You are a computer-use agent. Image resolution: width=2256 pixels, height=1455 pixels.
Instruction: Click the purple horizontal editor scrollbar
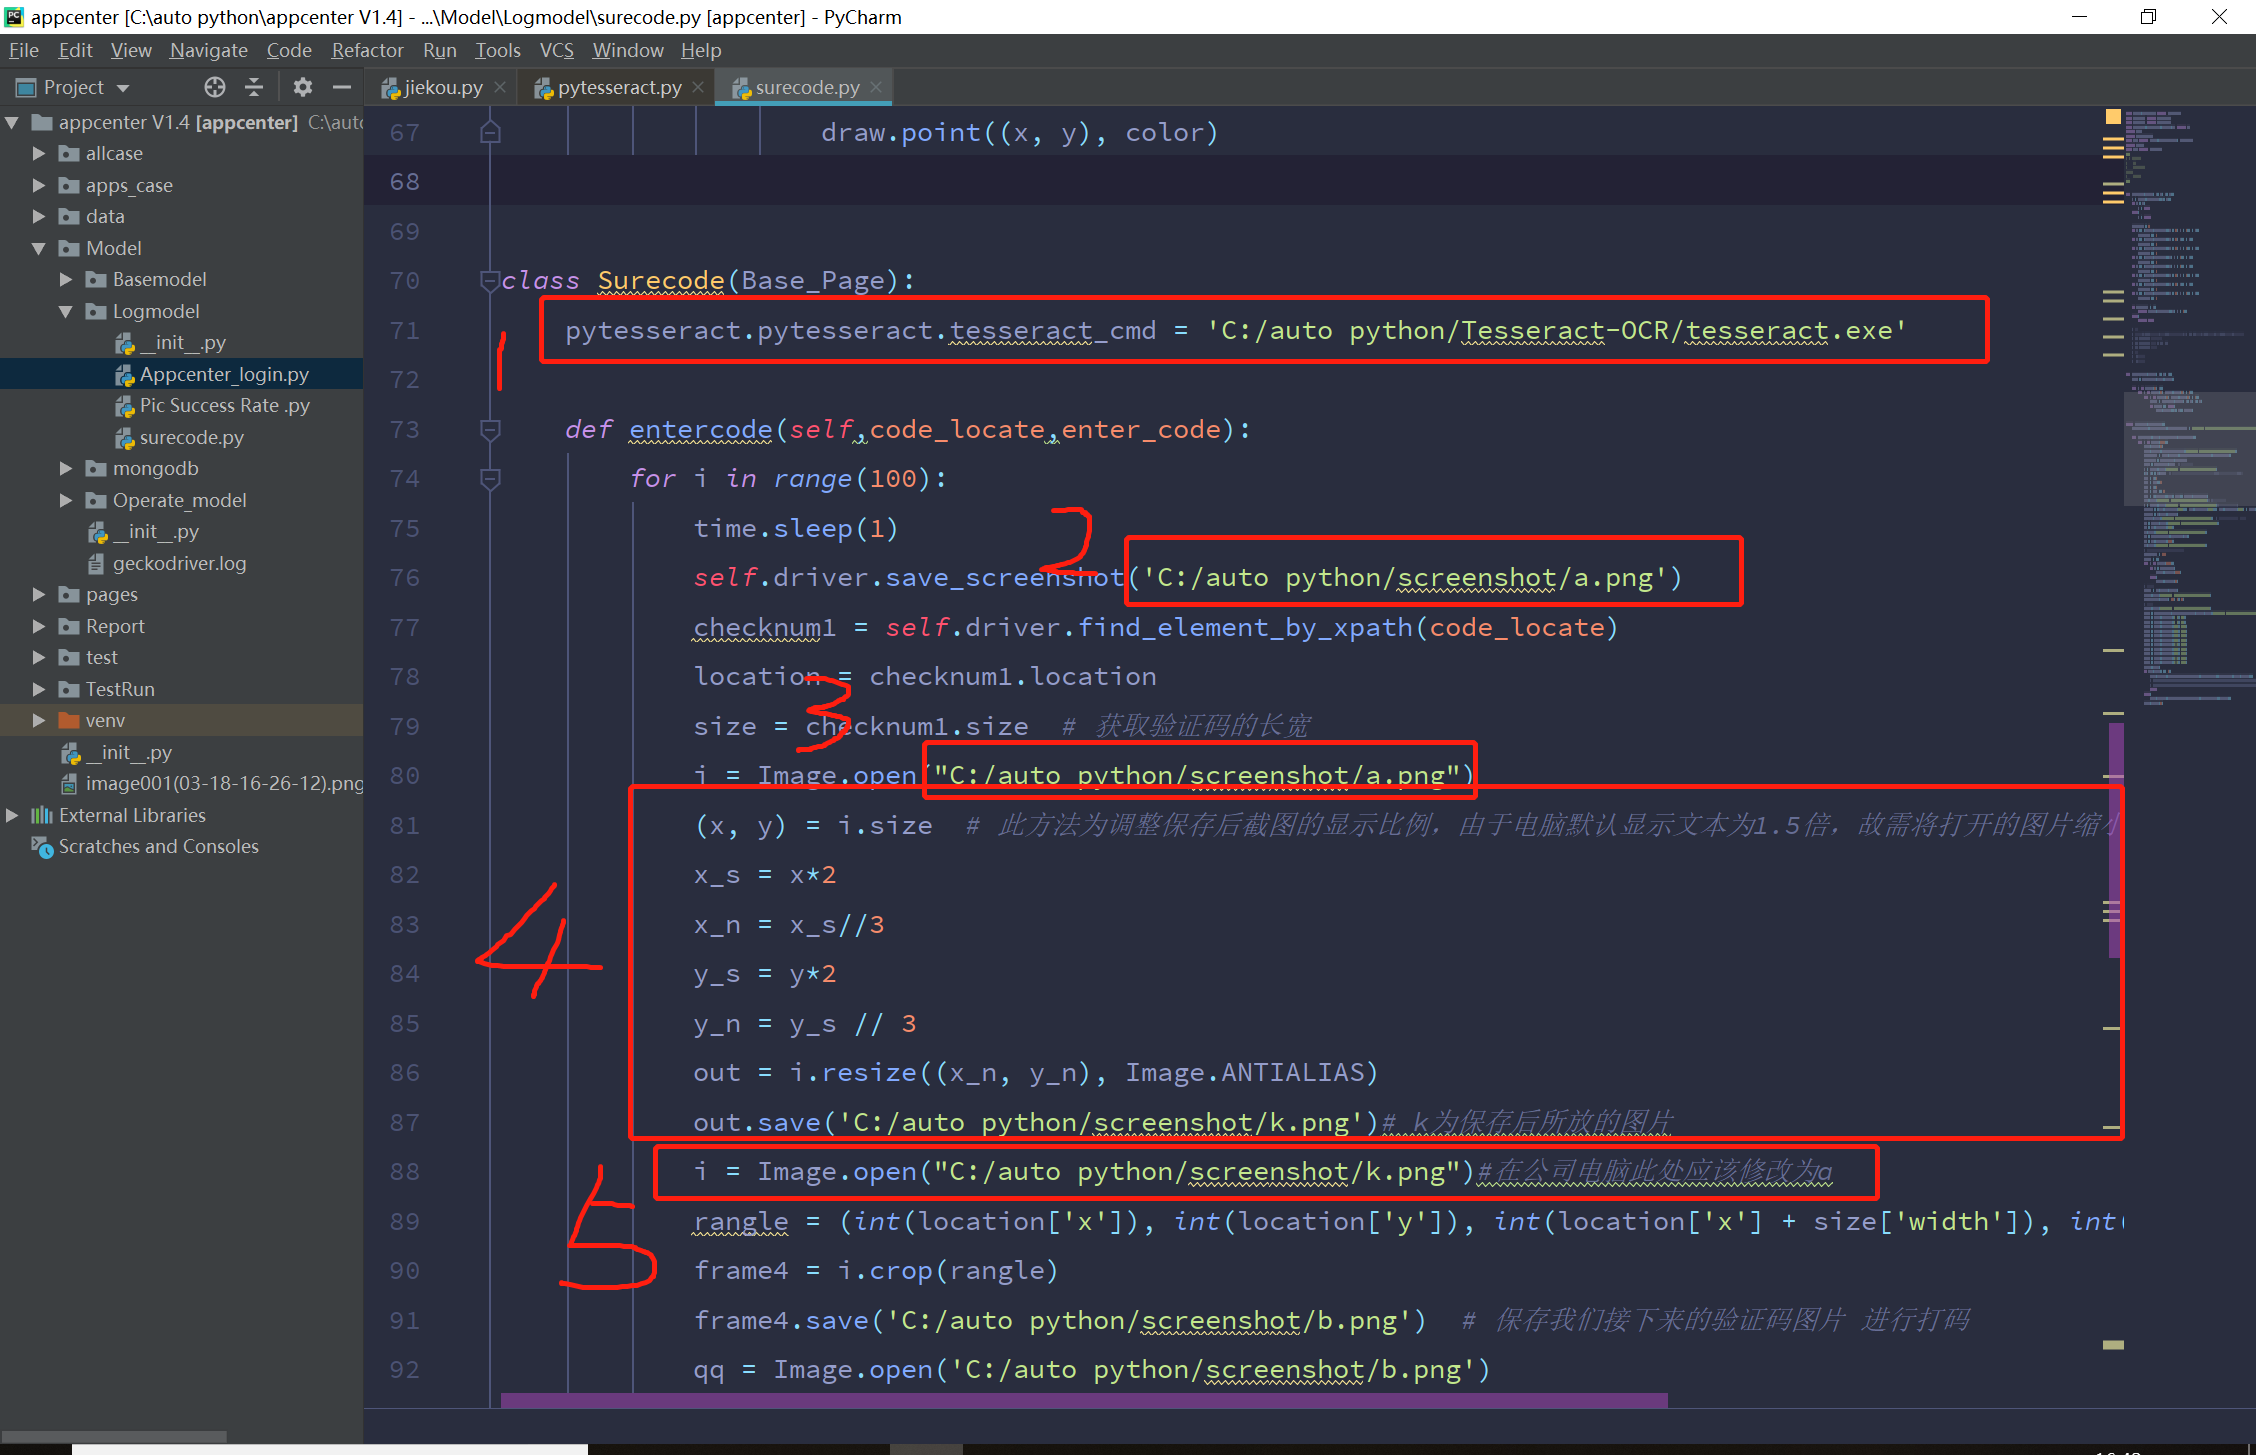tap(1083, 1400)
